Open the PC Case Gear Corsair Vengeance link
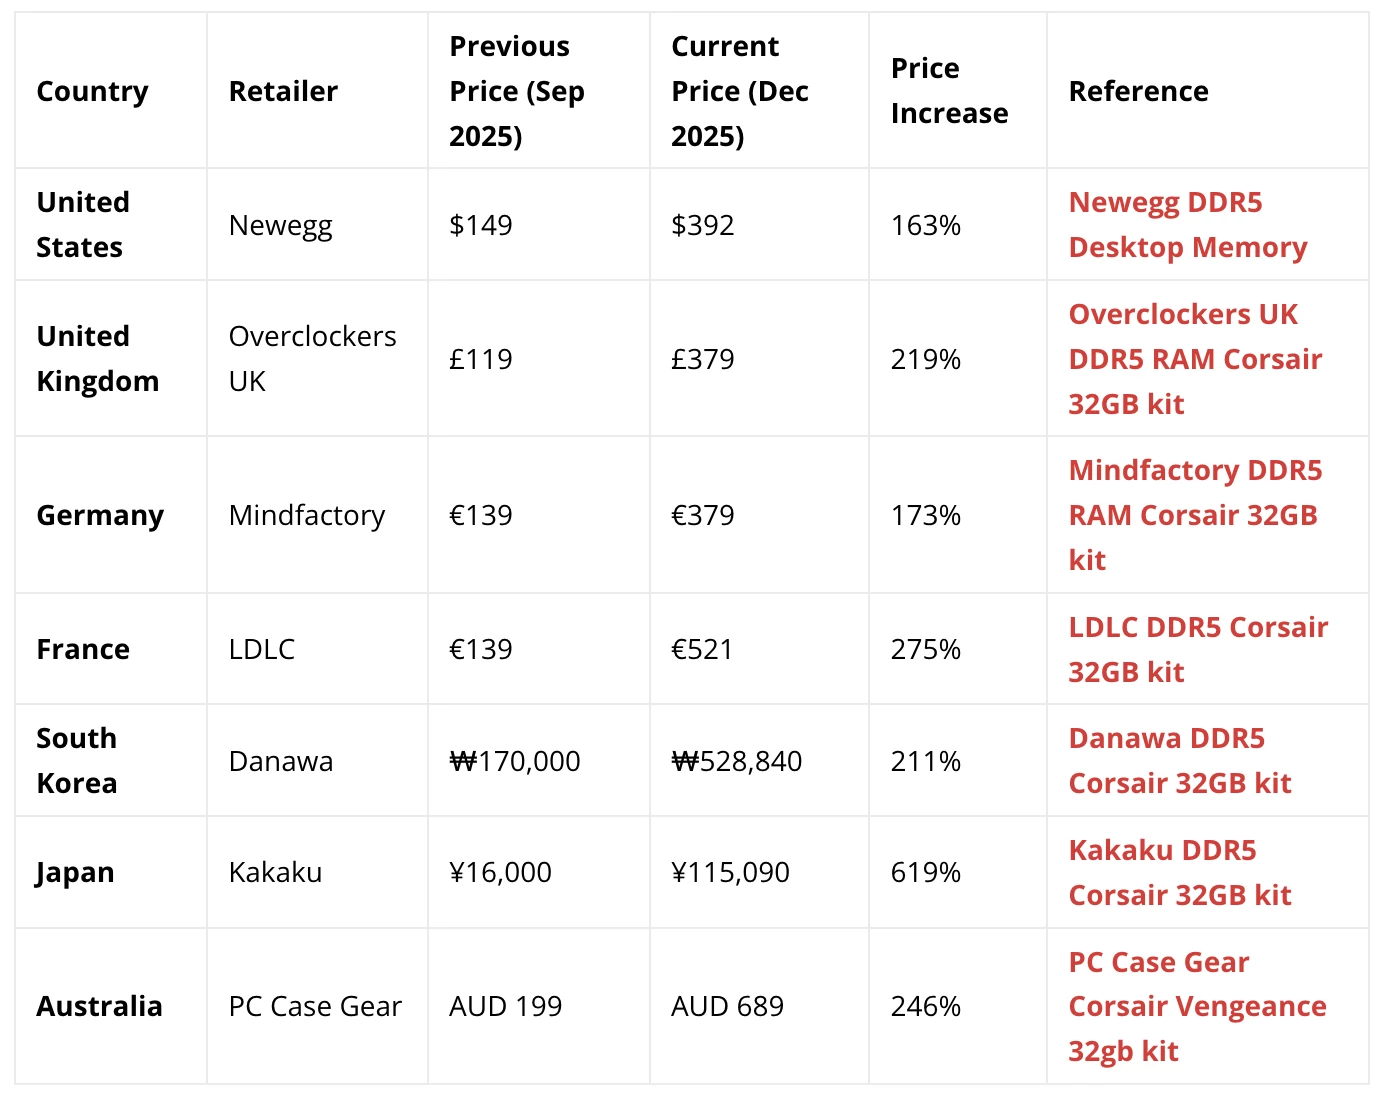The image size is (1380, 1094). point(1196,1006)
